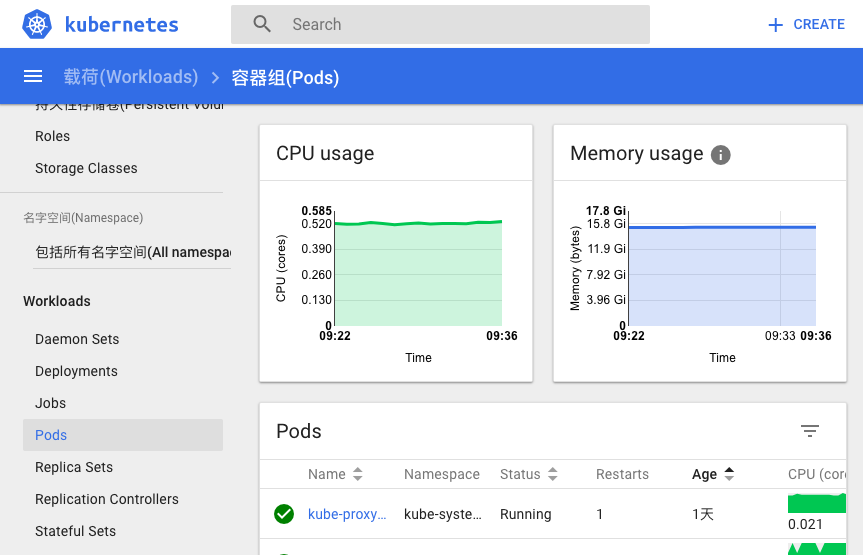Open Storage Classes in sidebar

[x=86, y=168]
